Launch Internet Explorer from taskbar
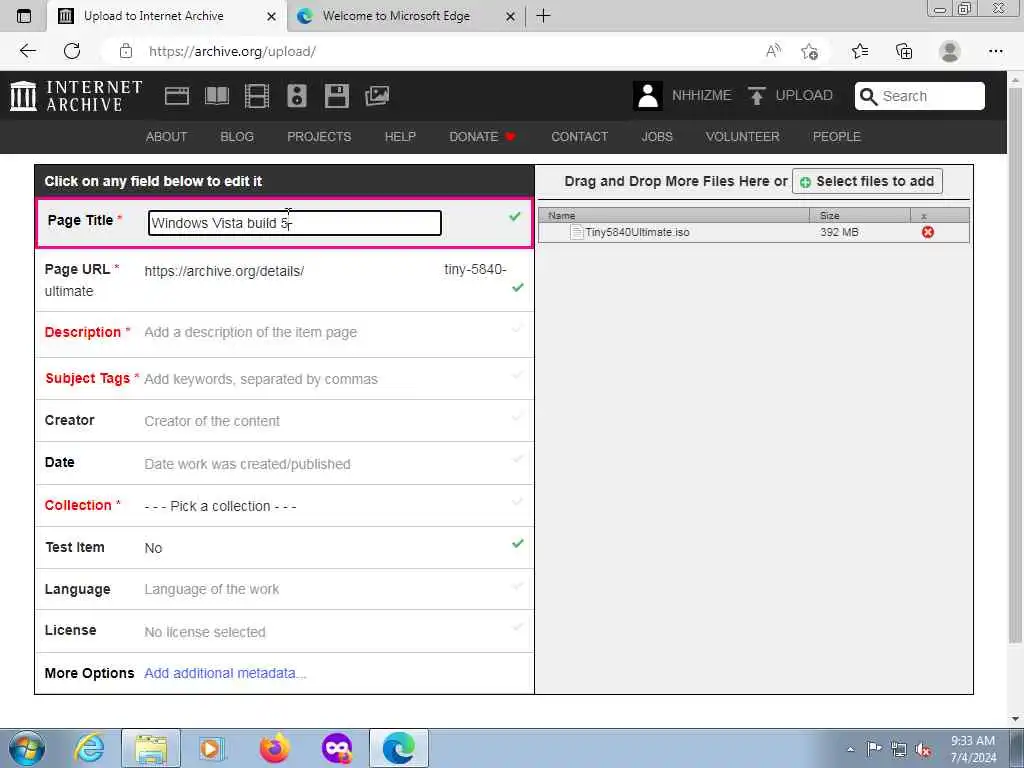Viewport: 1024px width, 768px height. tap(89, 748)
